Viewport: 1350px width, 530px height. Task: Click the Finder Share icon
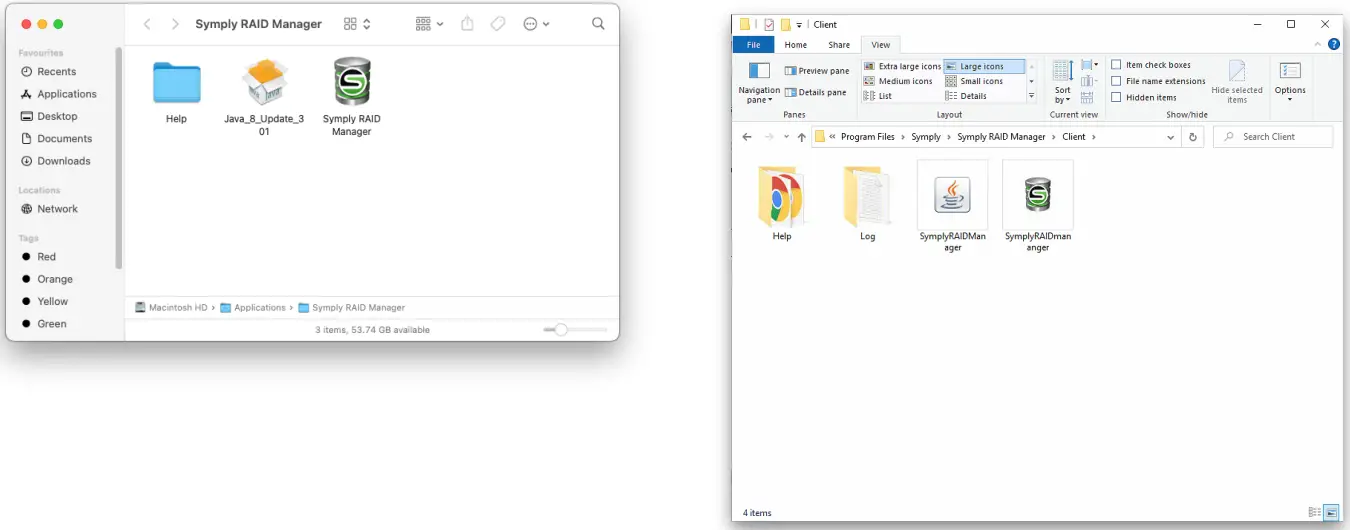tap(467, 24)
